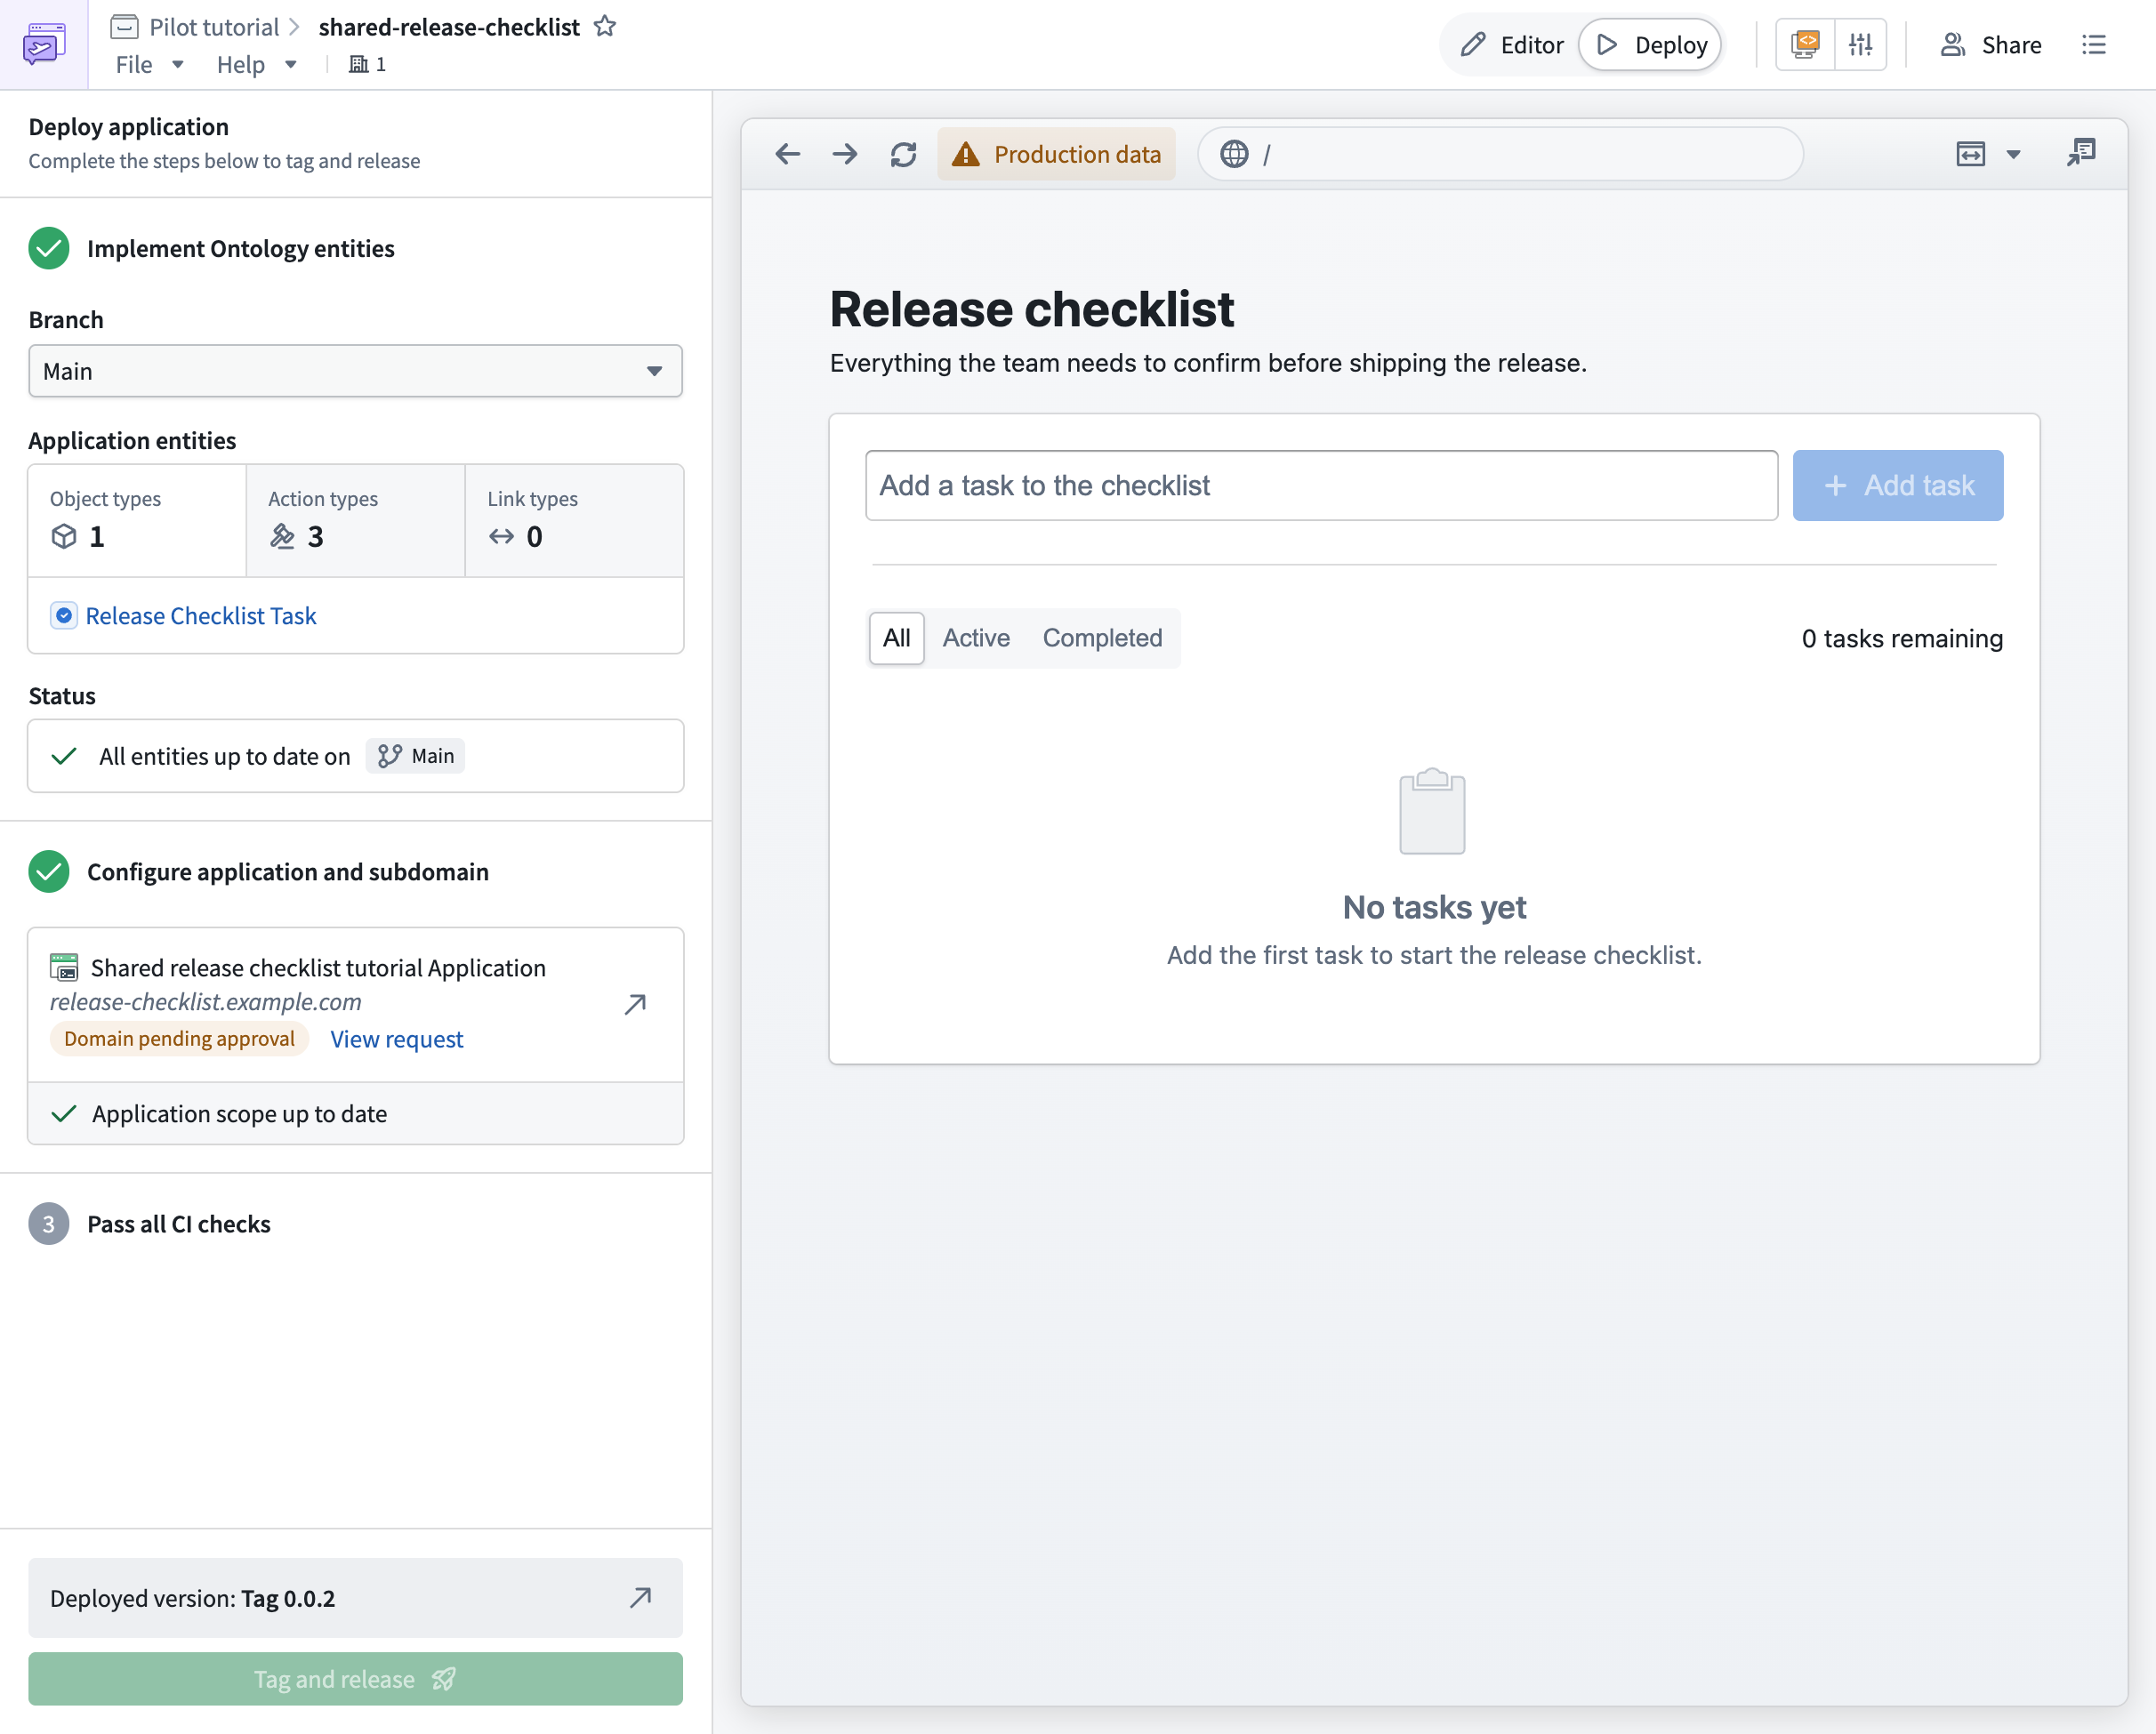
Task: Open the Help menu
Action: pos(256,64)
